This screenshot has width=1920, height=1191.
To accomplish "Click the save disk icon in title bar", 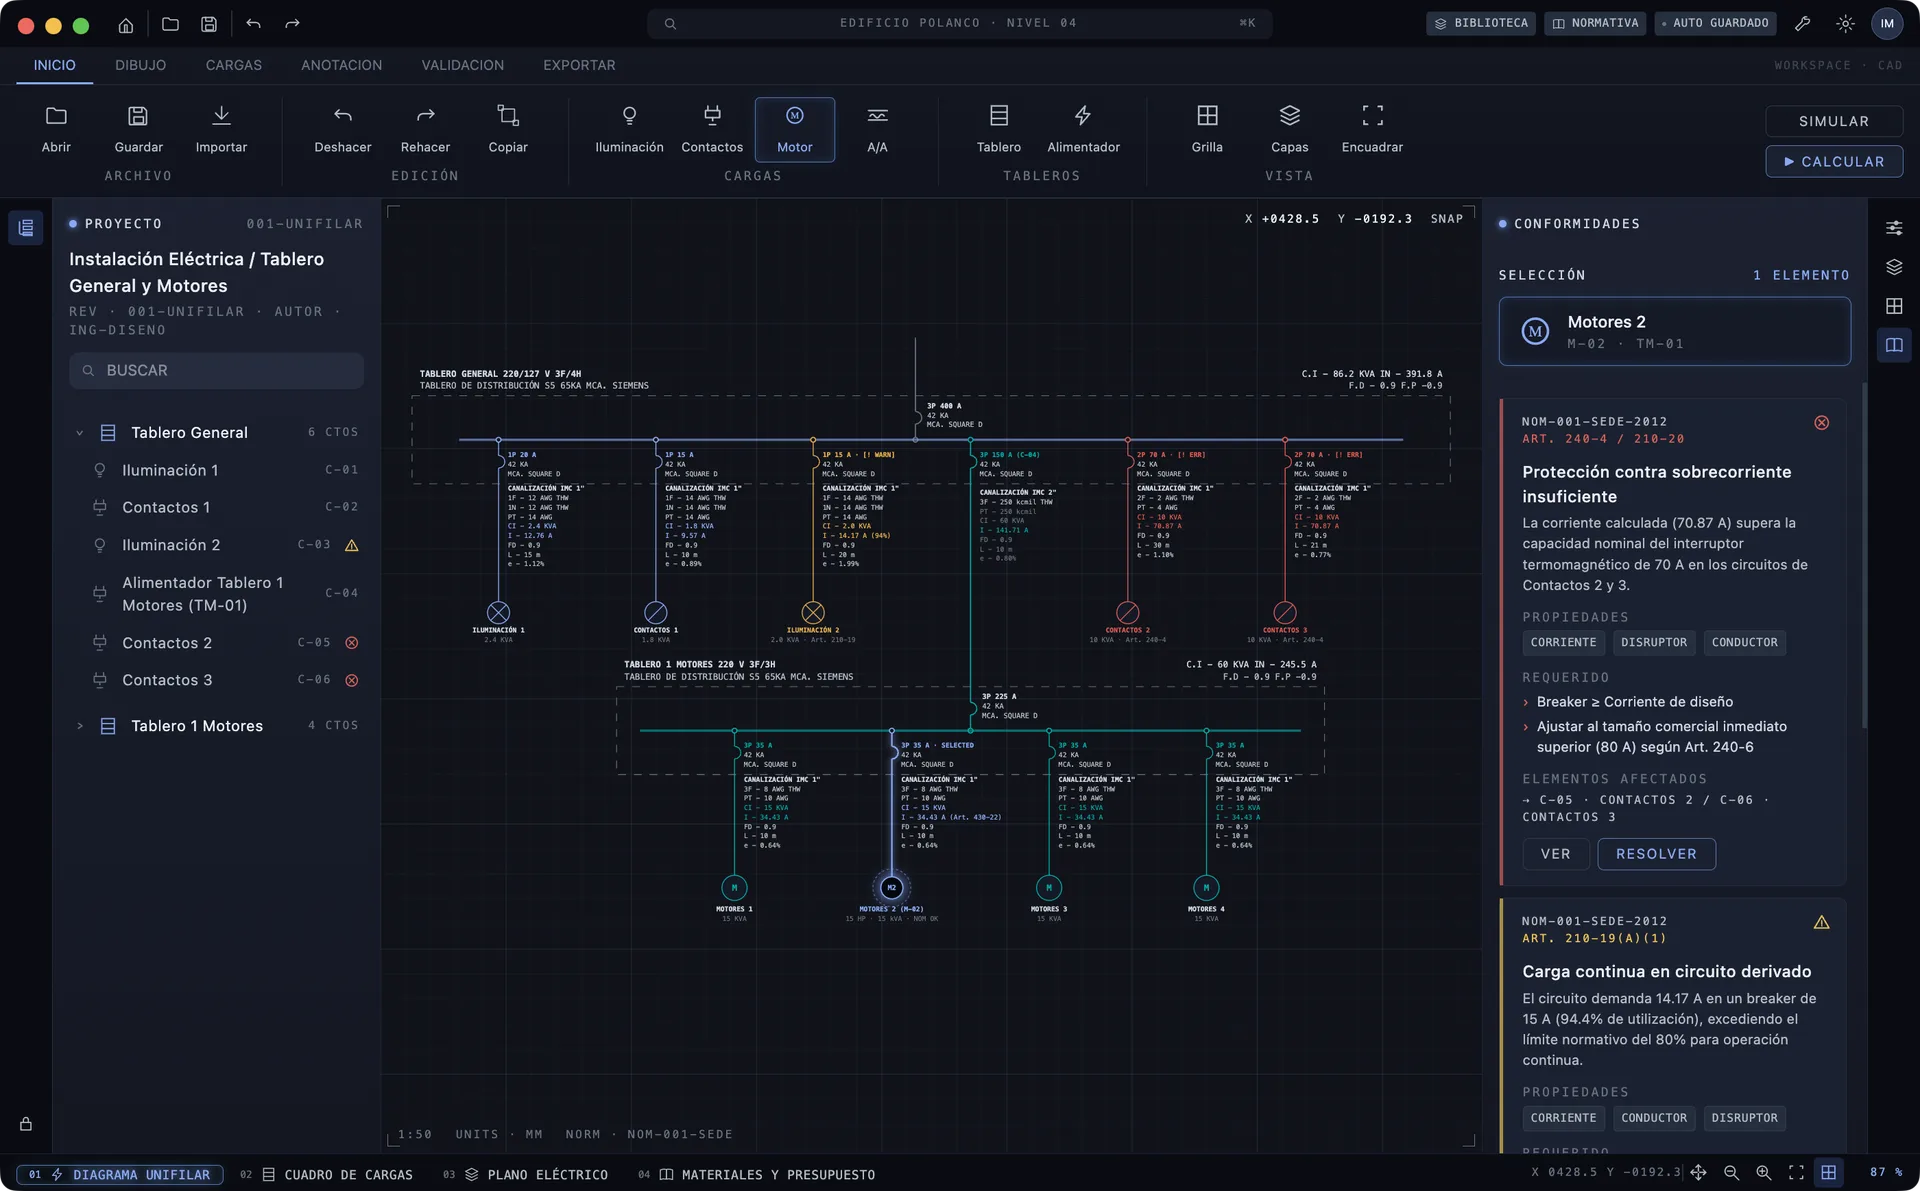I will pyautogui.click(x=209, y=24).
